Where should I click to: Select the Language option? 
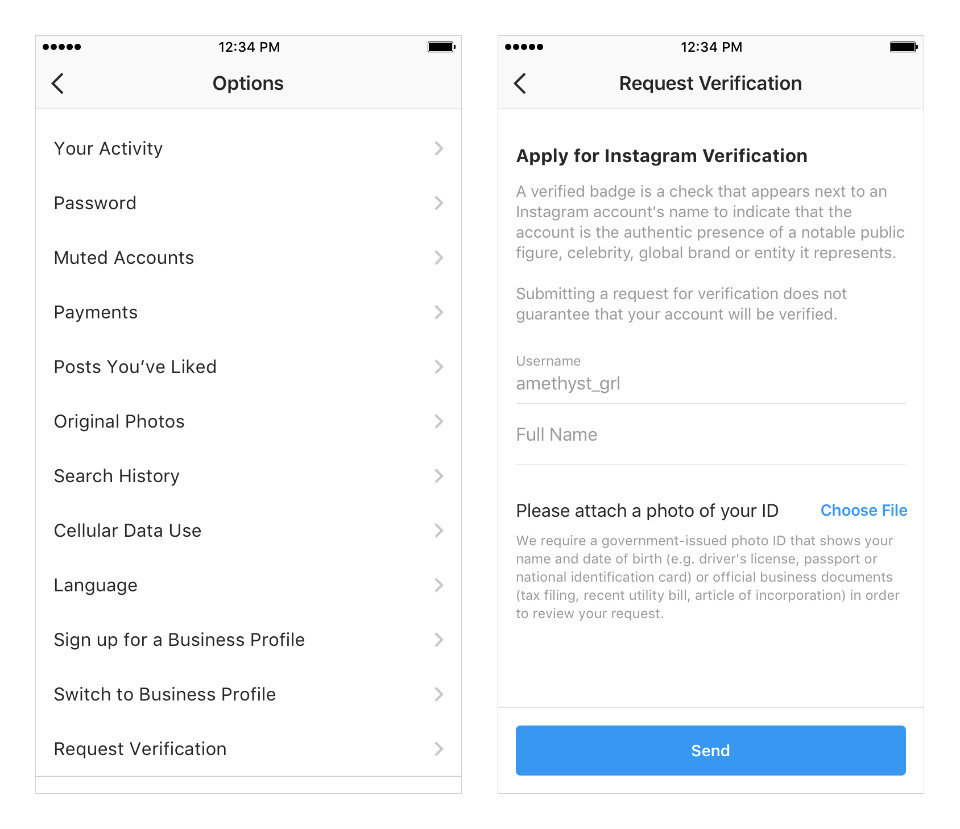(x=95, y=586)
